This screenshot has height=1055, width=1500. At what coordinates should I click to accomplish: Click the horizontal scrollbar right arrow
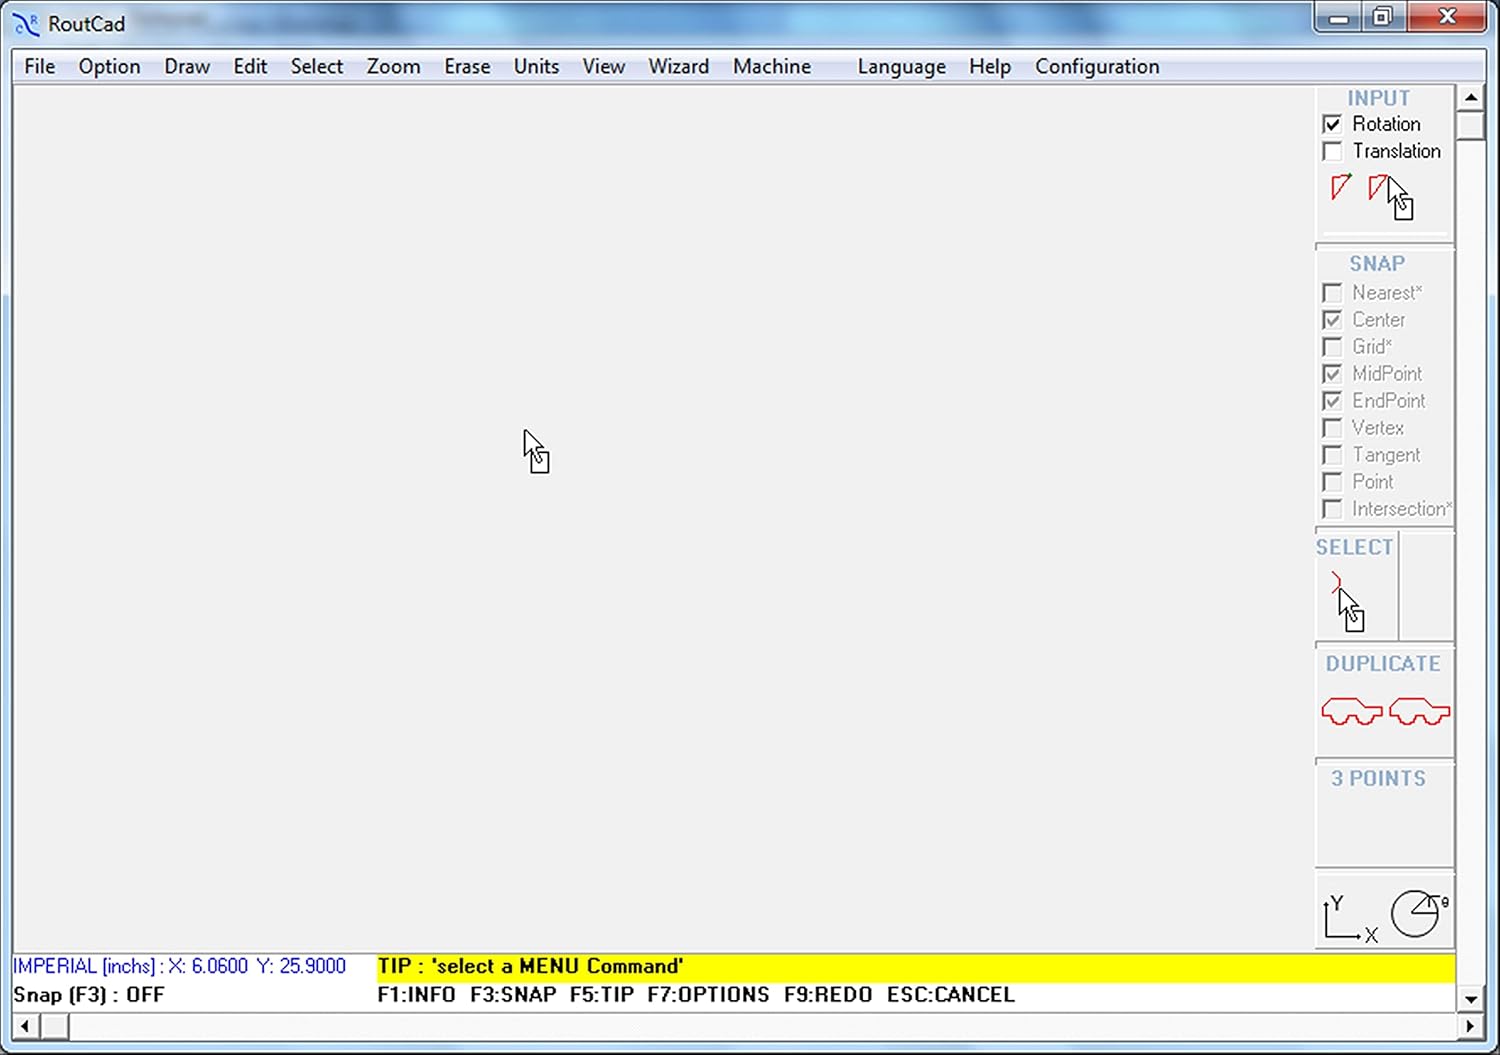coord(1470,1026)
